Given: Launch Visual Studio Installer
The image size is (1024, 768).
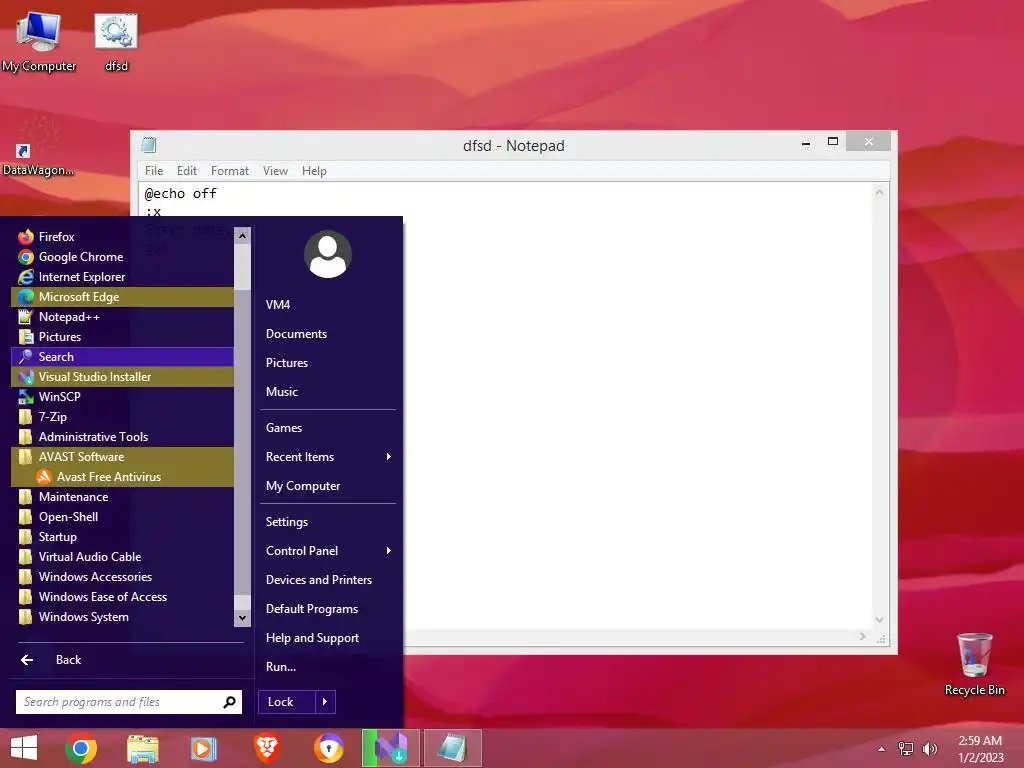Looking at the screenshot, I should coord(122,377).
